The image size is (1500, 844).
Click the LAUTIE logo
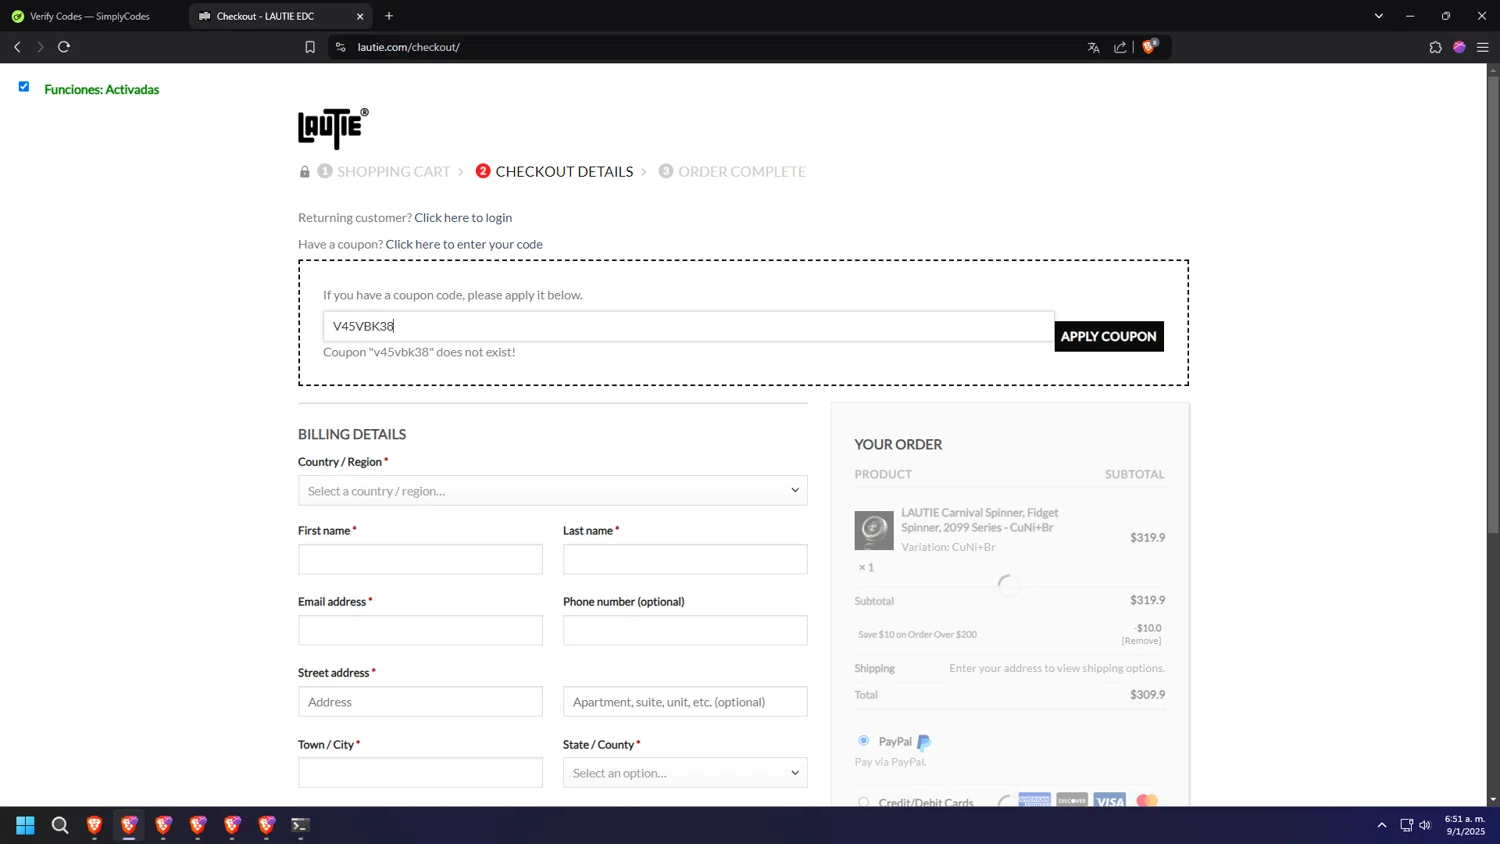click(333, 128)
